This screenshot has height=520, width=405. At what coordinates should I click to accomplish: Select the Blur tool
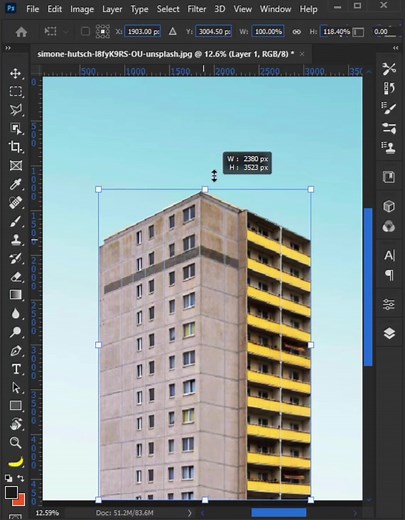pos(15,313)
